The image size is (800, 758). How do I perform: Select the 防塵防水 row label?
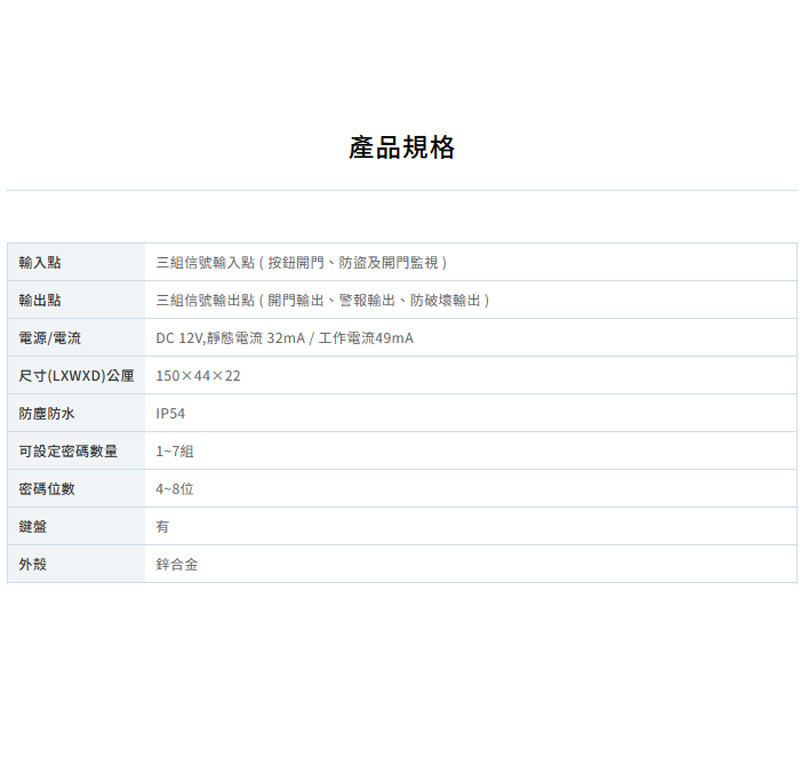47,413
